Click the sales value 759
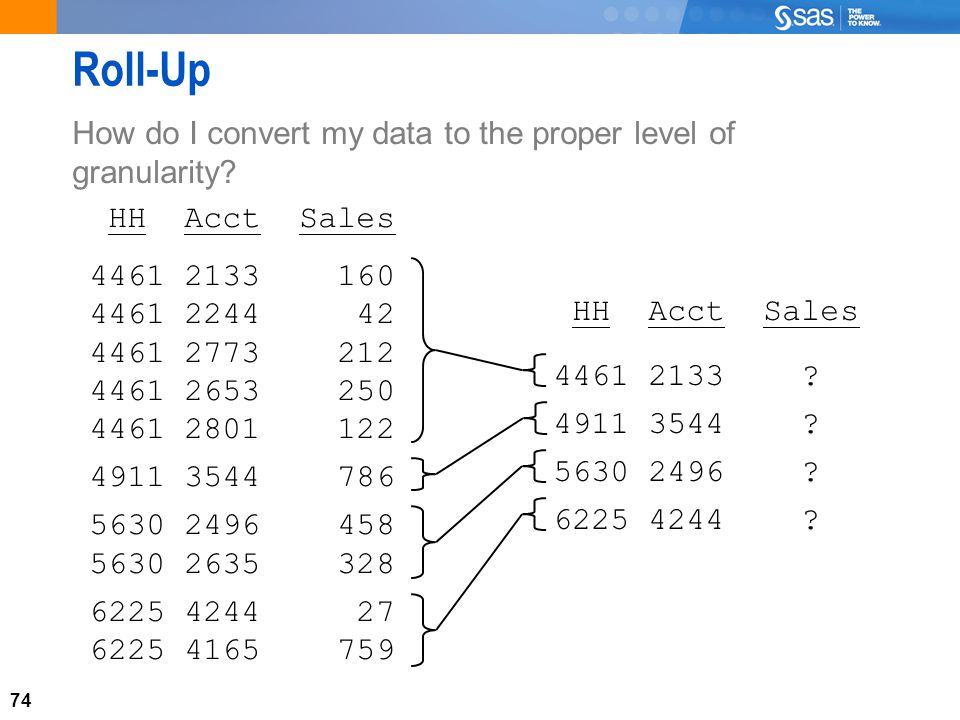The image size is (960, 720). (x=366, y=651)
